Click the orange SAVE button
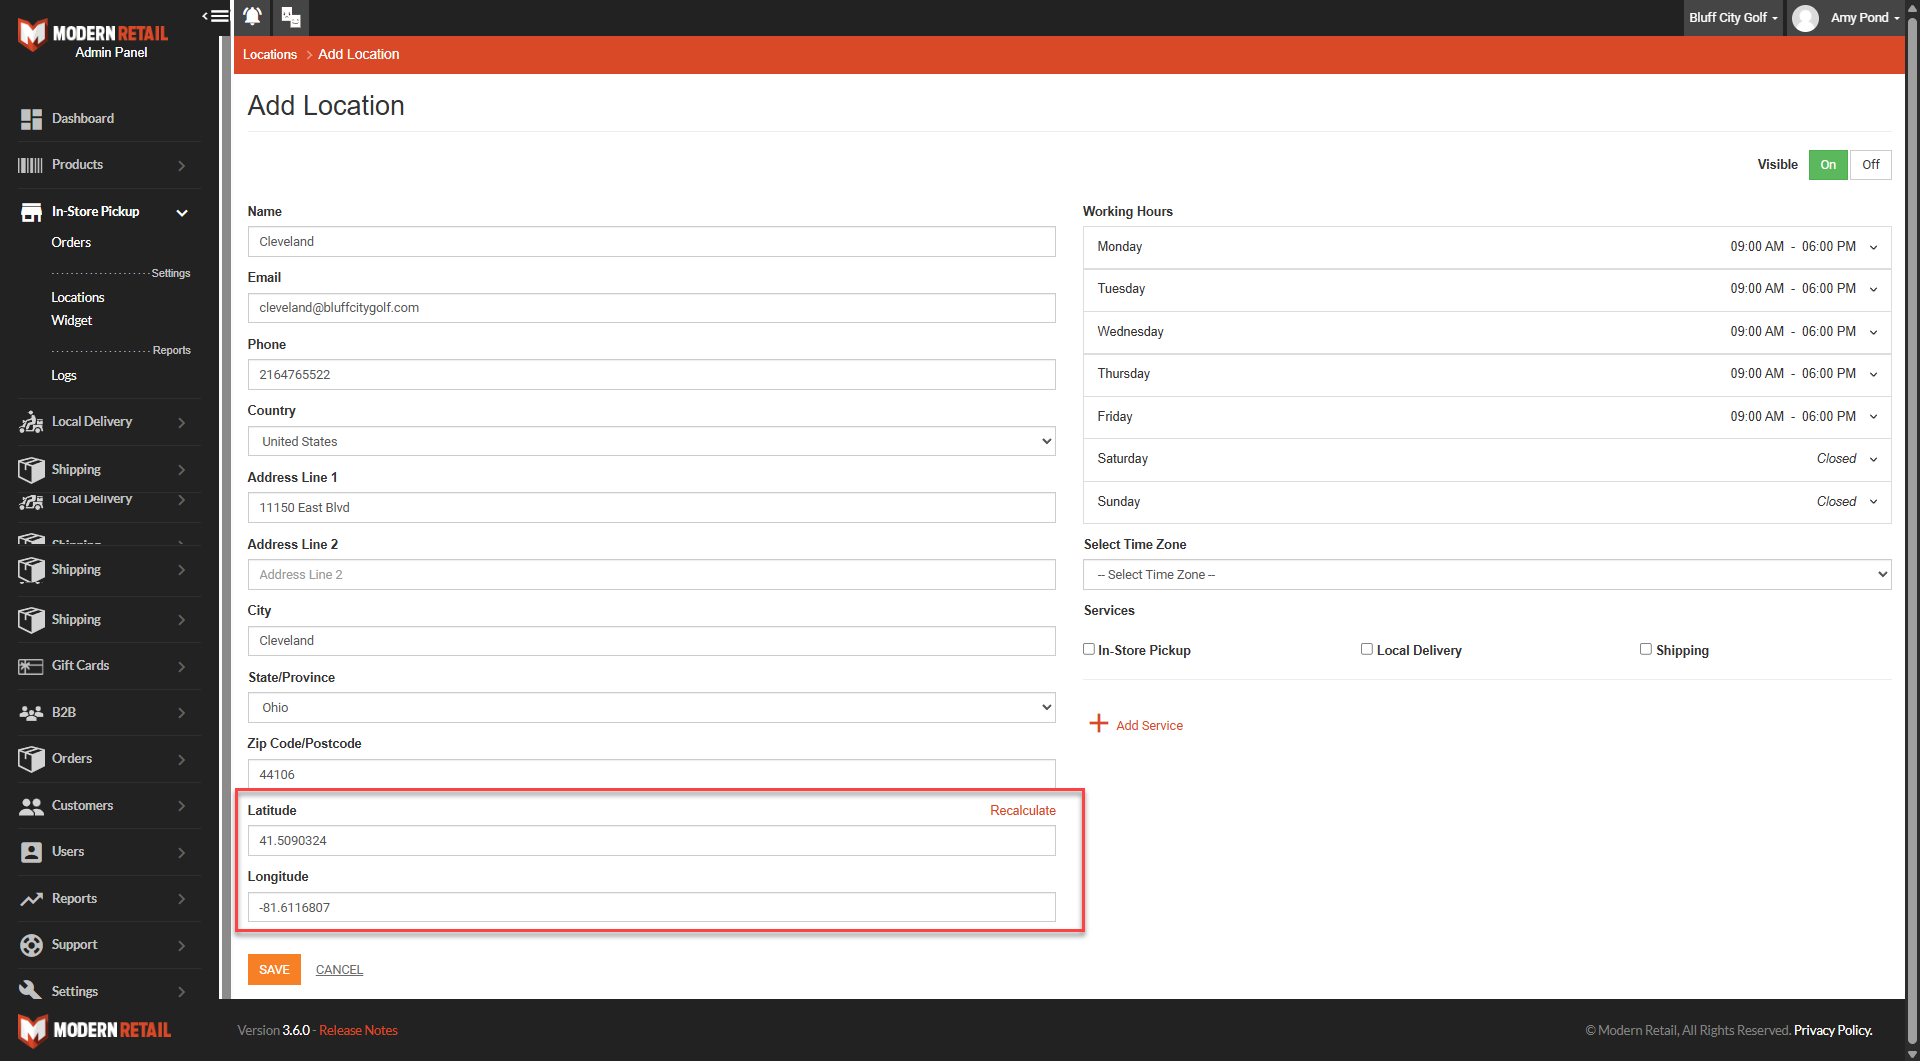The image size is (1920, 1061). tap(274, 969)
